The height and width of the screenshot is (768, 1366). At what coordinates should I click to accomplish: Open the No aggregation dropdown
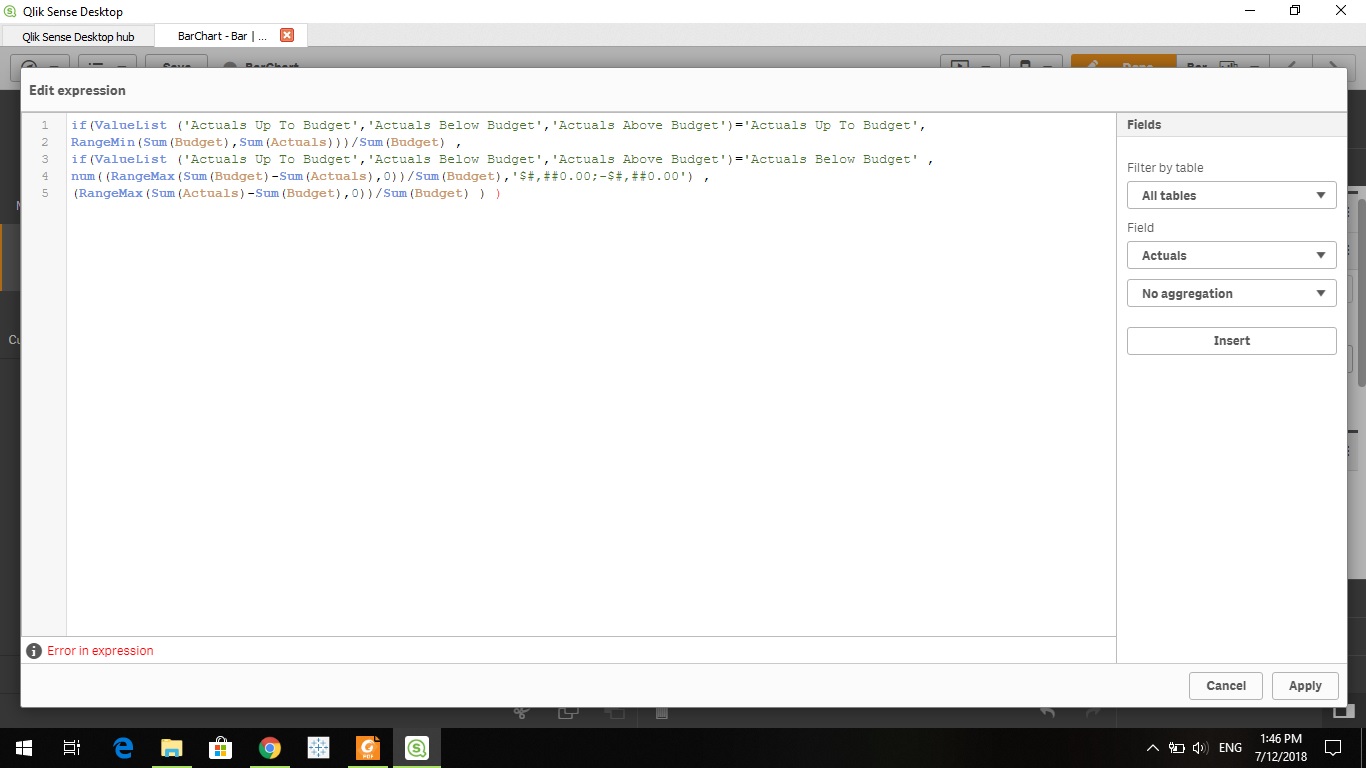1232,294
